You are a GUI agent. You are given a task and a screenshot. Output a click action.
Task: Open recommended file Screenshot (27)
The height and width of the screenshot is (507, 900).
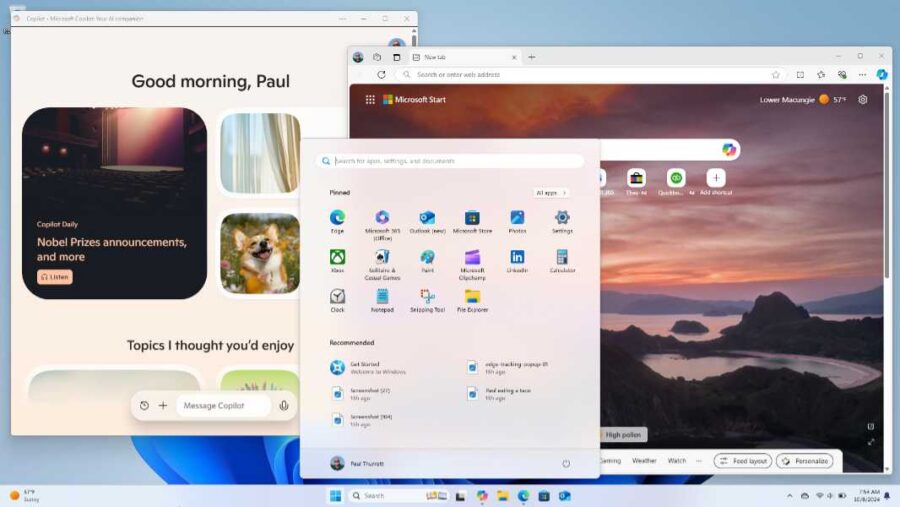point(362,393)
